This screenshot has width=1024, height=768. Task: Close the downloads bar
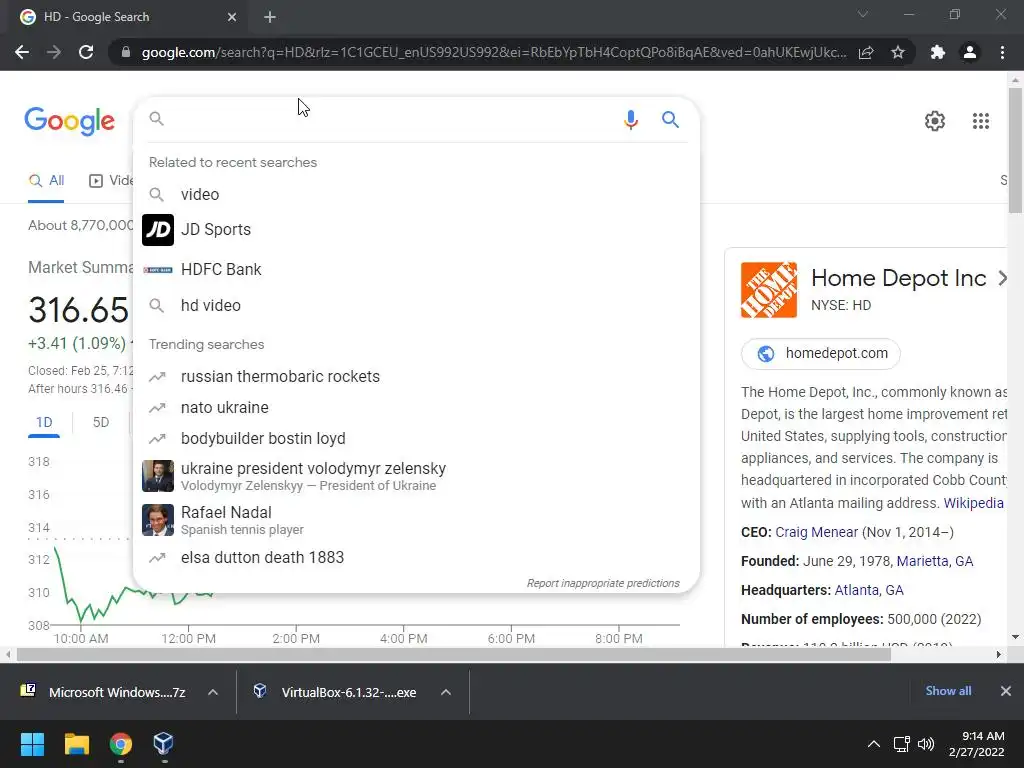tap(1006, 691)
